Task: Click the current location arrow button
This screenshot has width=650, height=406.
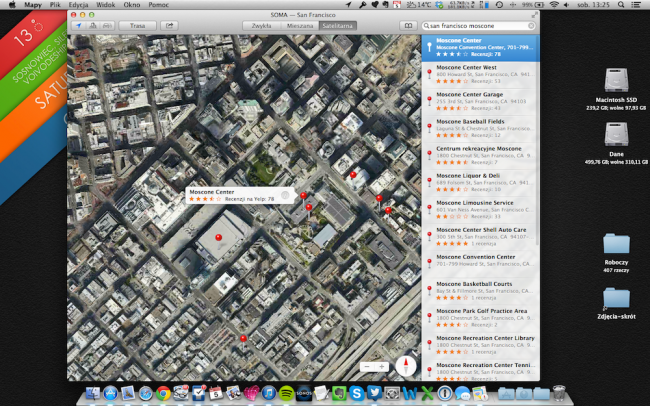Action: point(78,26)
